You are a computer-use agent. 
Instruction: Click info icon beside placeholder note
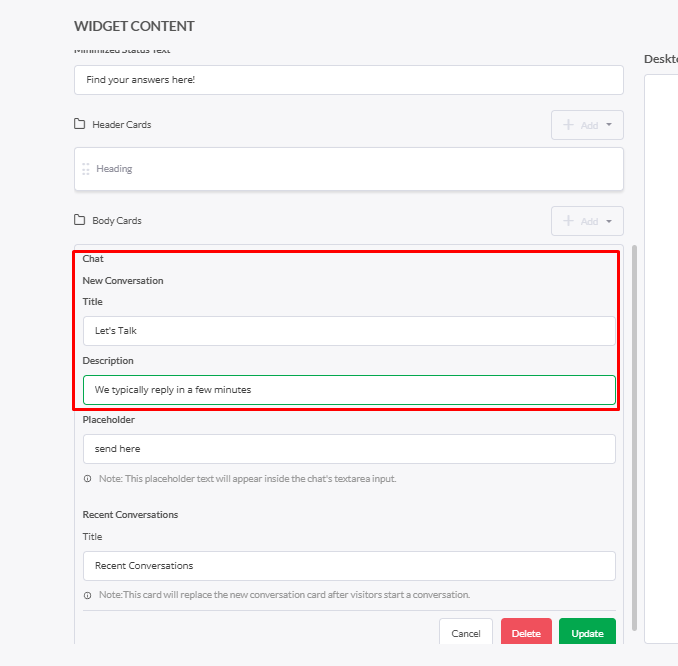87,479
